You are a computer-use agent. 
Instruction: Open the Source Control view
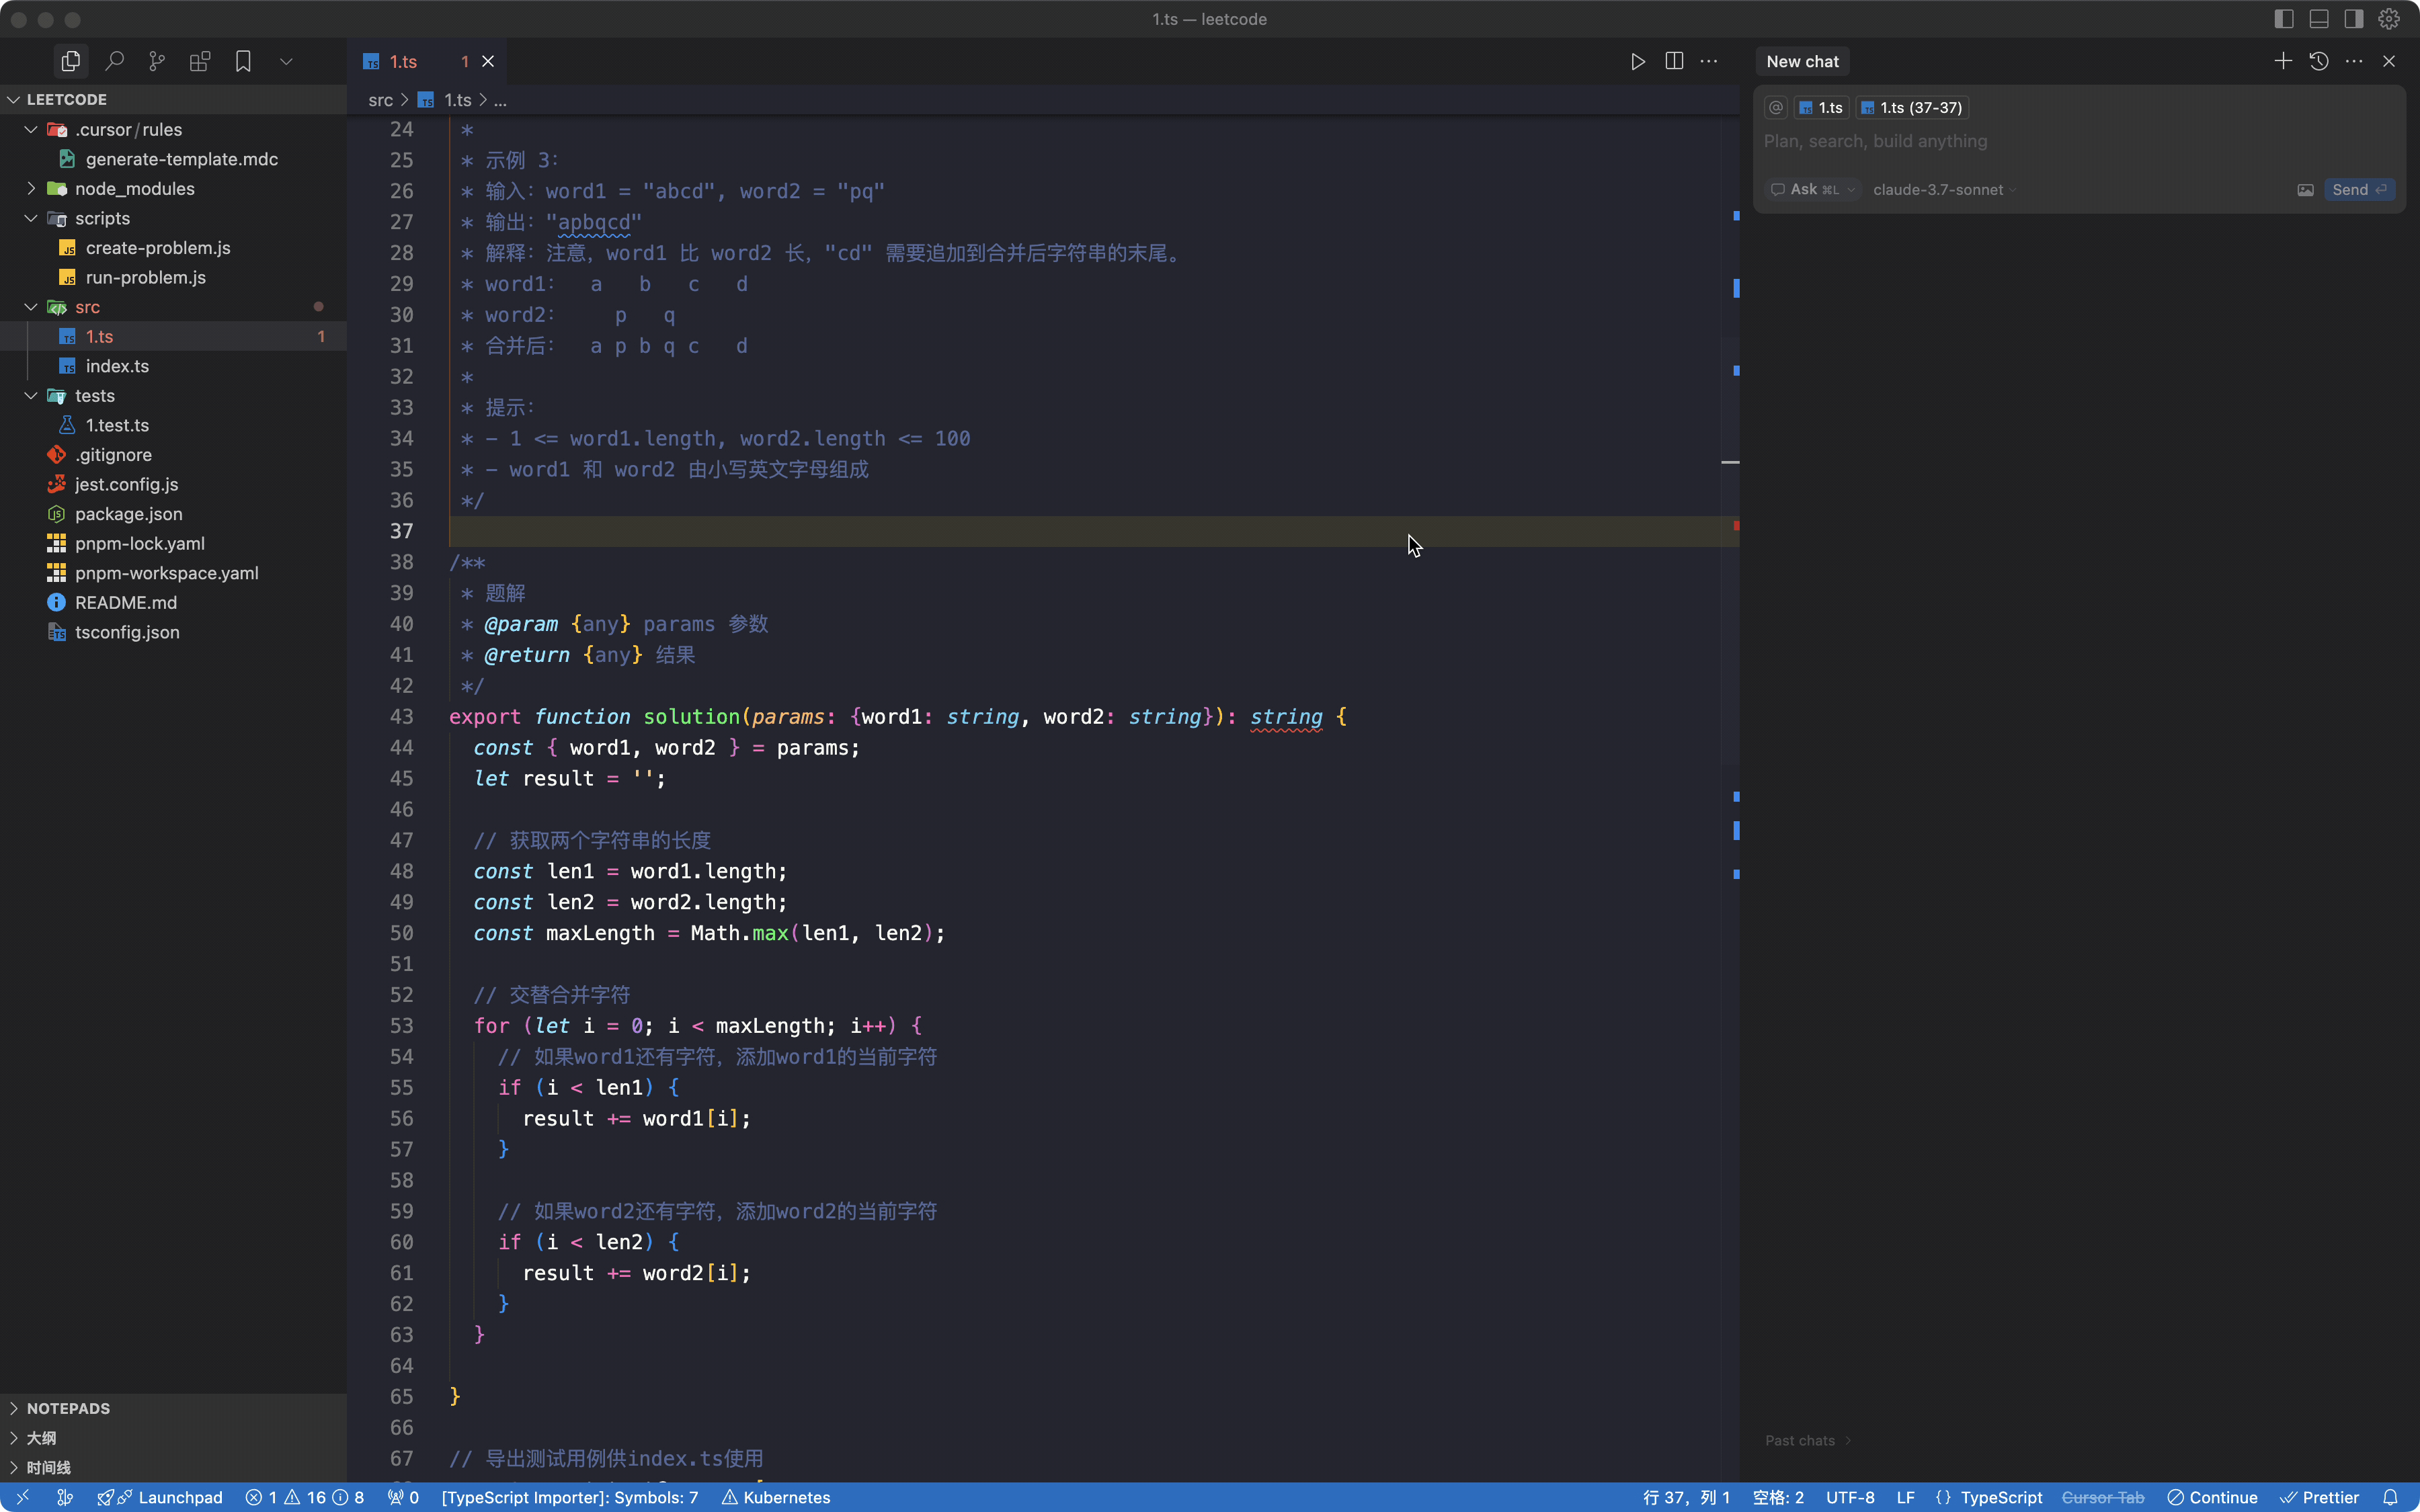(x=157, y=61)
